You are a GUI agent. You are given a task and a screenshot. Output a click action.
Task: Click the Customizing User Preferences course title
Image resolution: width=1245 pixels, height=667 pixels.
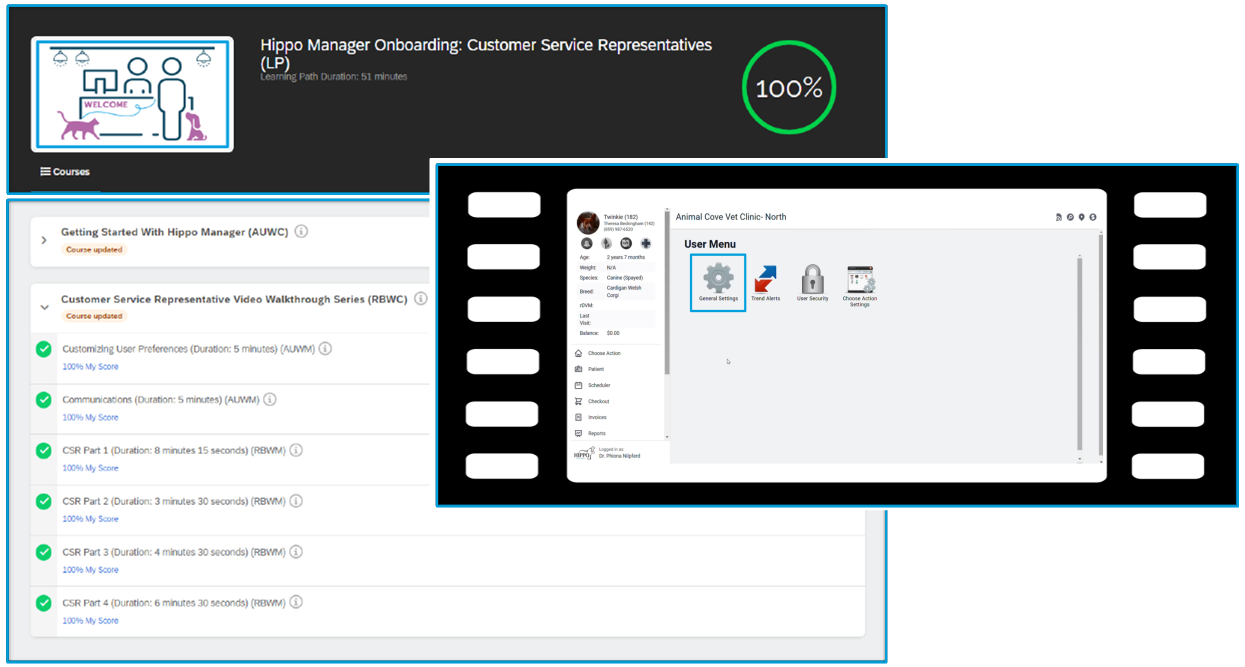(188, 349)
